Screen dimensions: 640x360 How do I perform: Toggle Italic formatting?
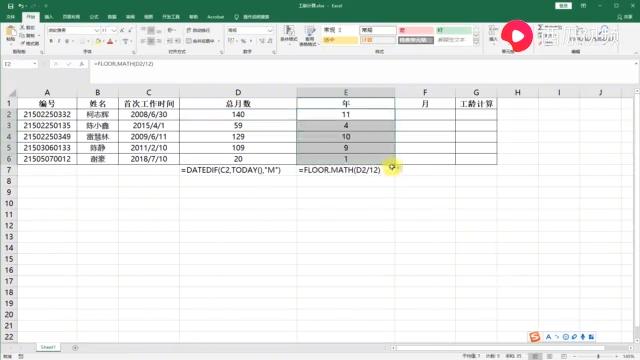[59, 41]
